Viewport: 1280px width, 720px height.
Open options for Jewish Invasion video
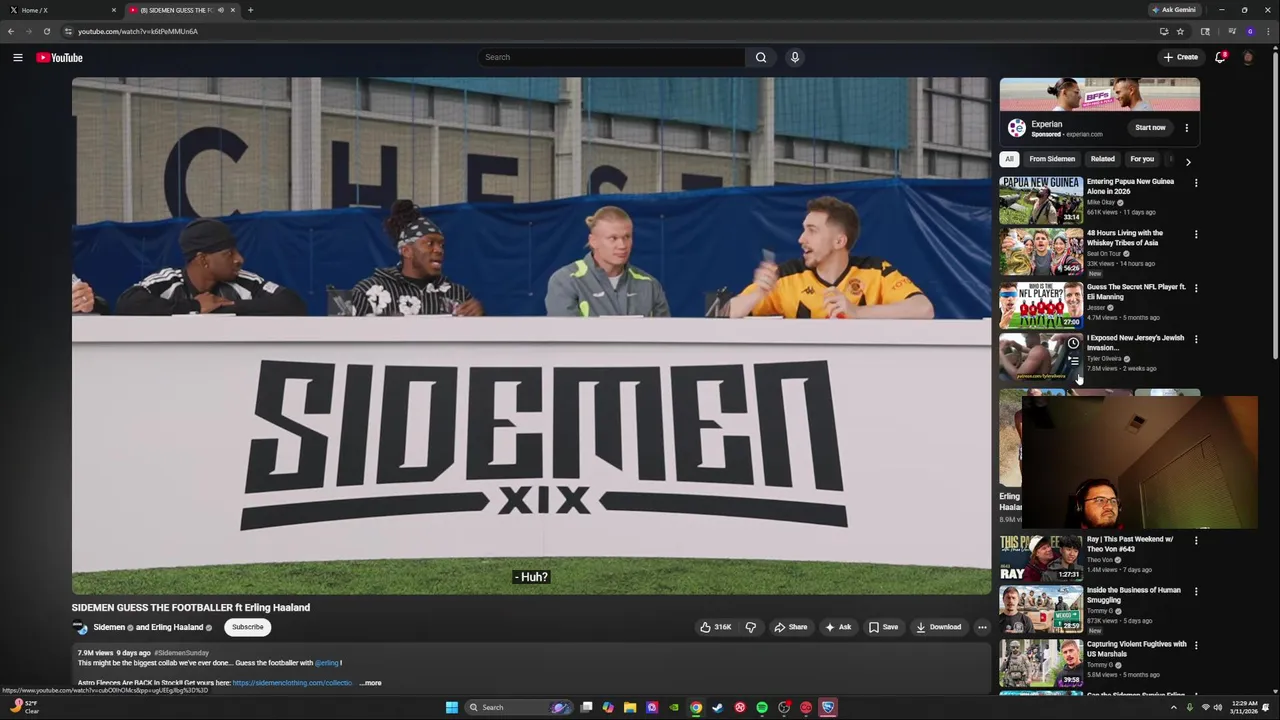pyautogui.click(x=1196, y=339)
